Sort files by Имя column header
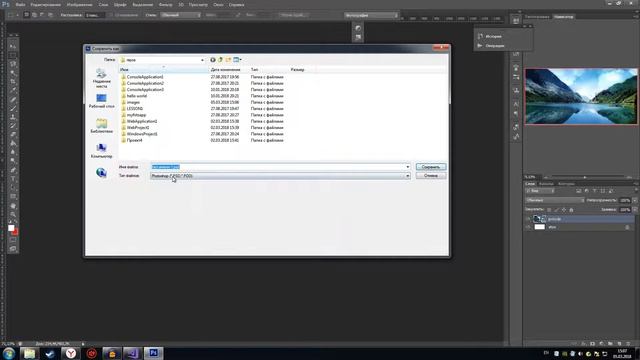Screen dimensions: 640x360 click(164, 70)
